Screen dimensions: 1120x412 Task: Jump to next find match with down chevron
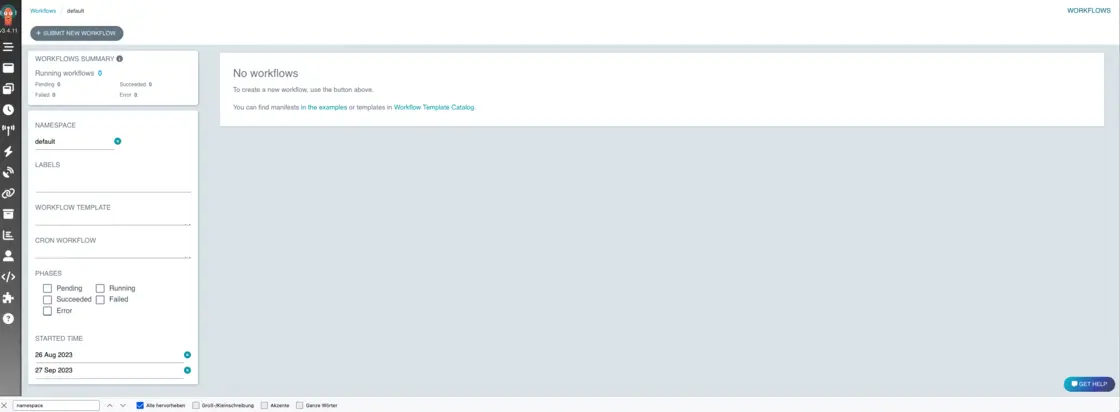[123, 405]
